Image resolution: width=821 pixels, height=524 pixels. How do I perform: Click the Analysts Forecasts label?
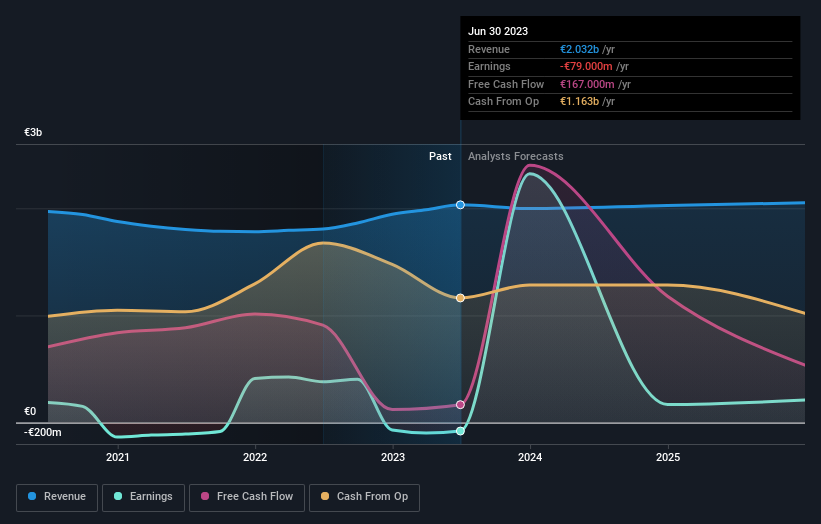point(516,157)
